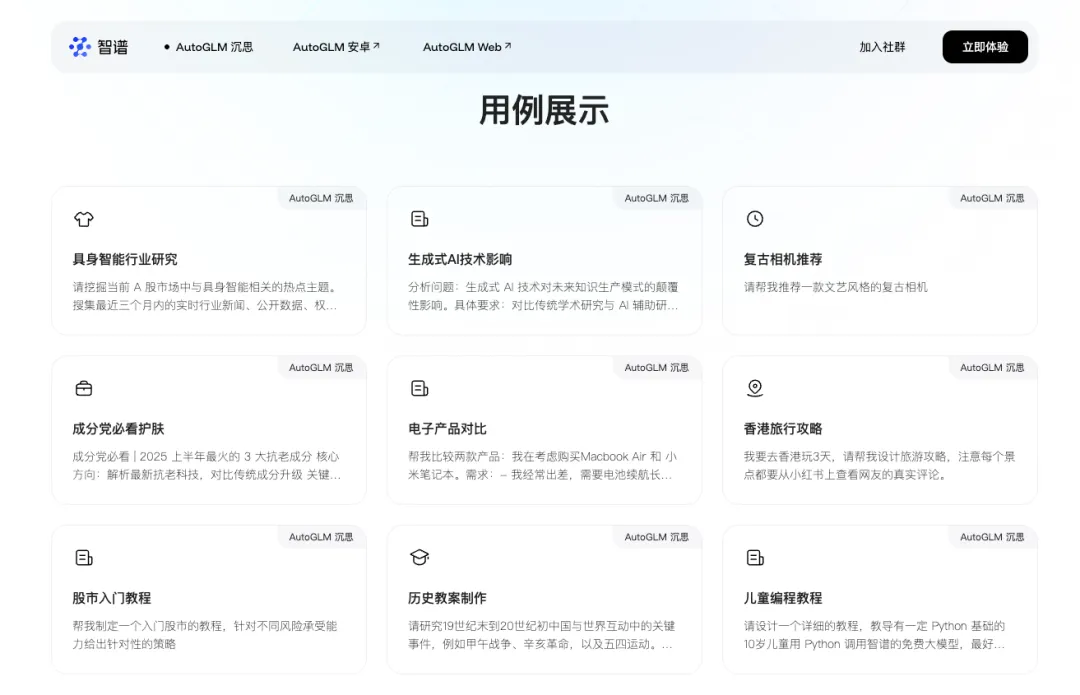Click the description starting 请设计一个详细的教程
This screenshot has height=695, width=1080.
click(875, 635)
